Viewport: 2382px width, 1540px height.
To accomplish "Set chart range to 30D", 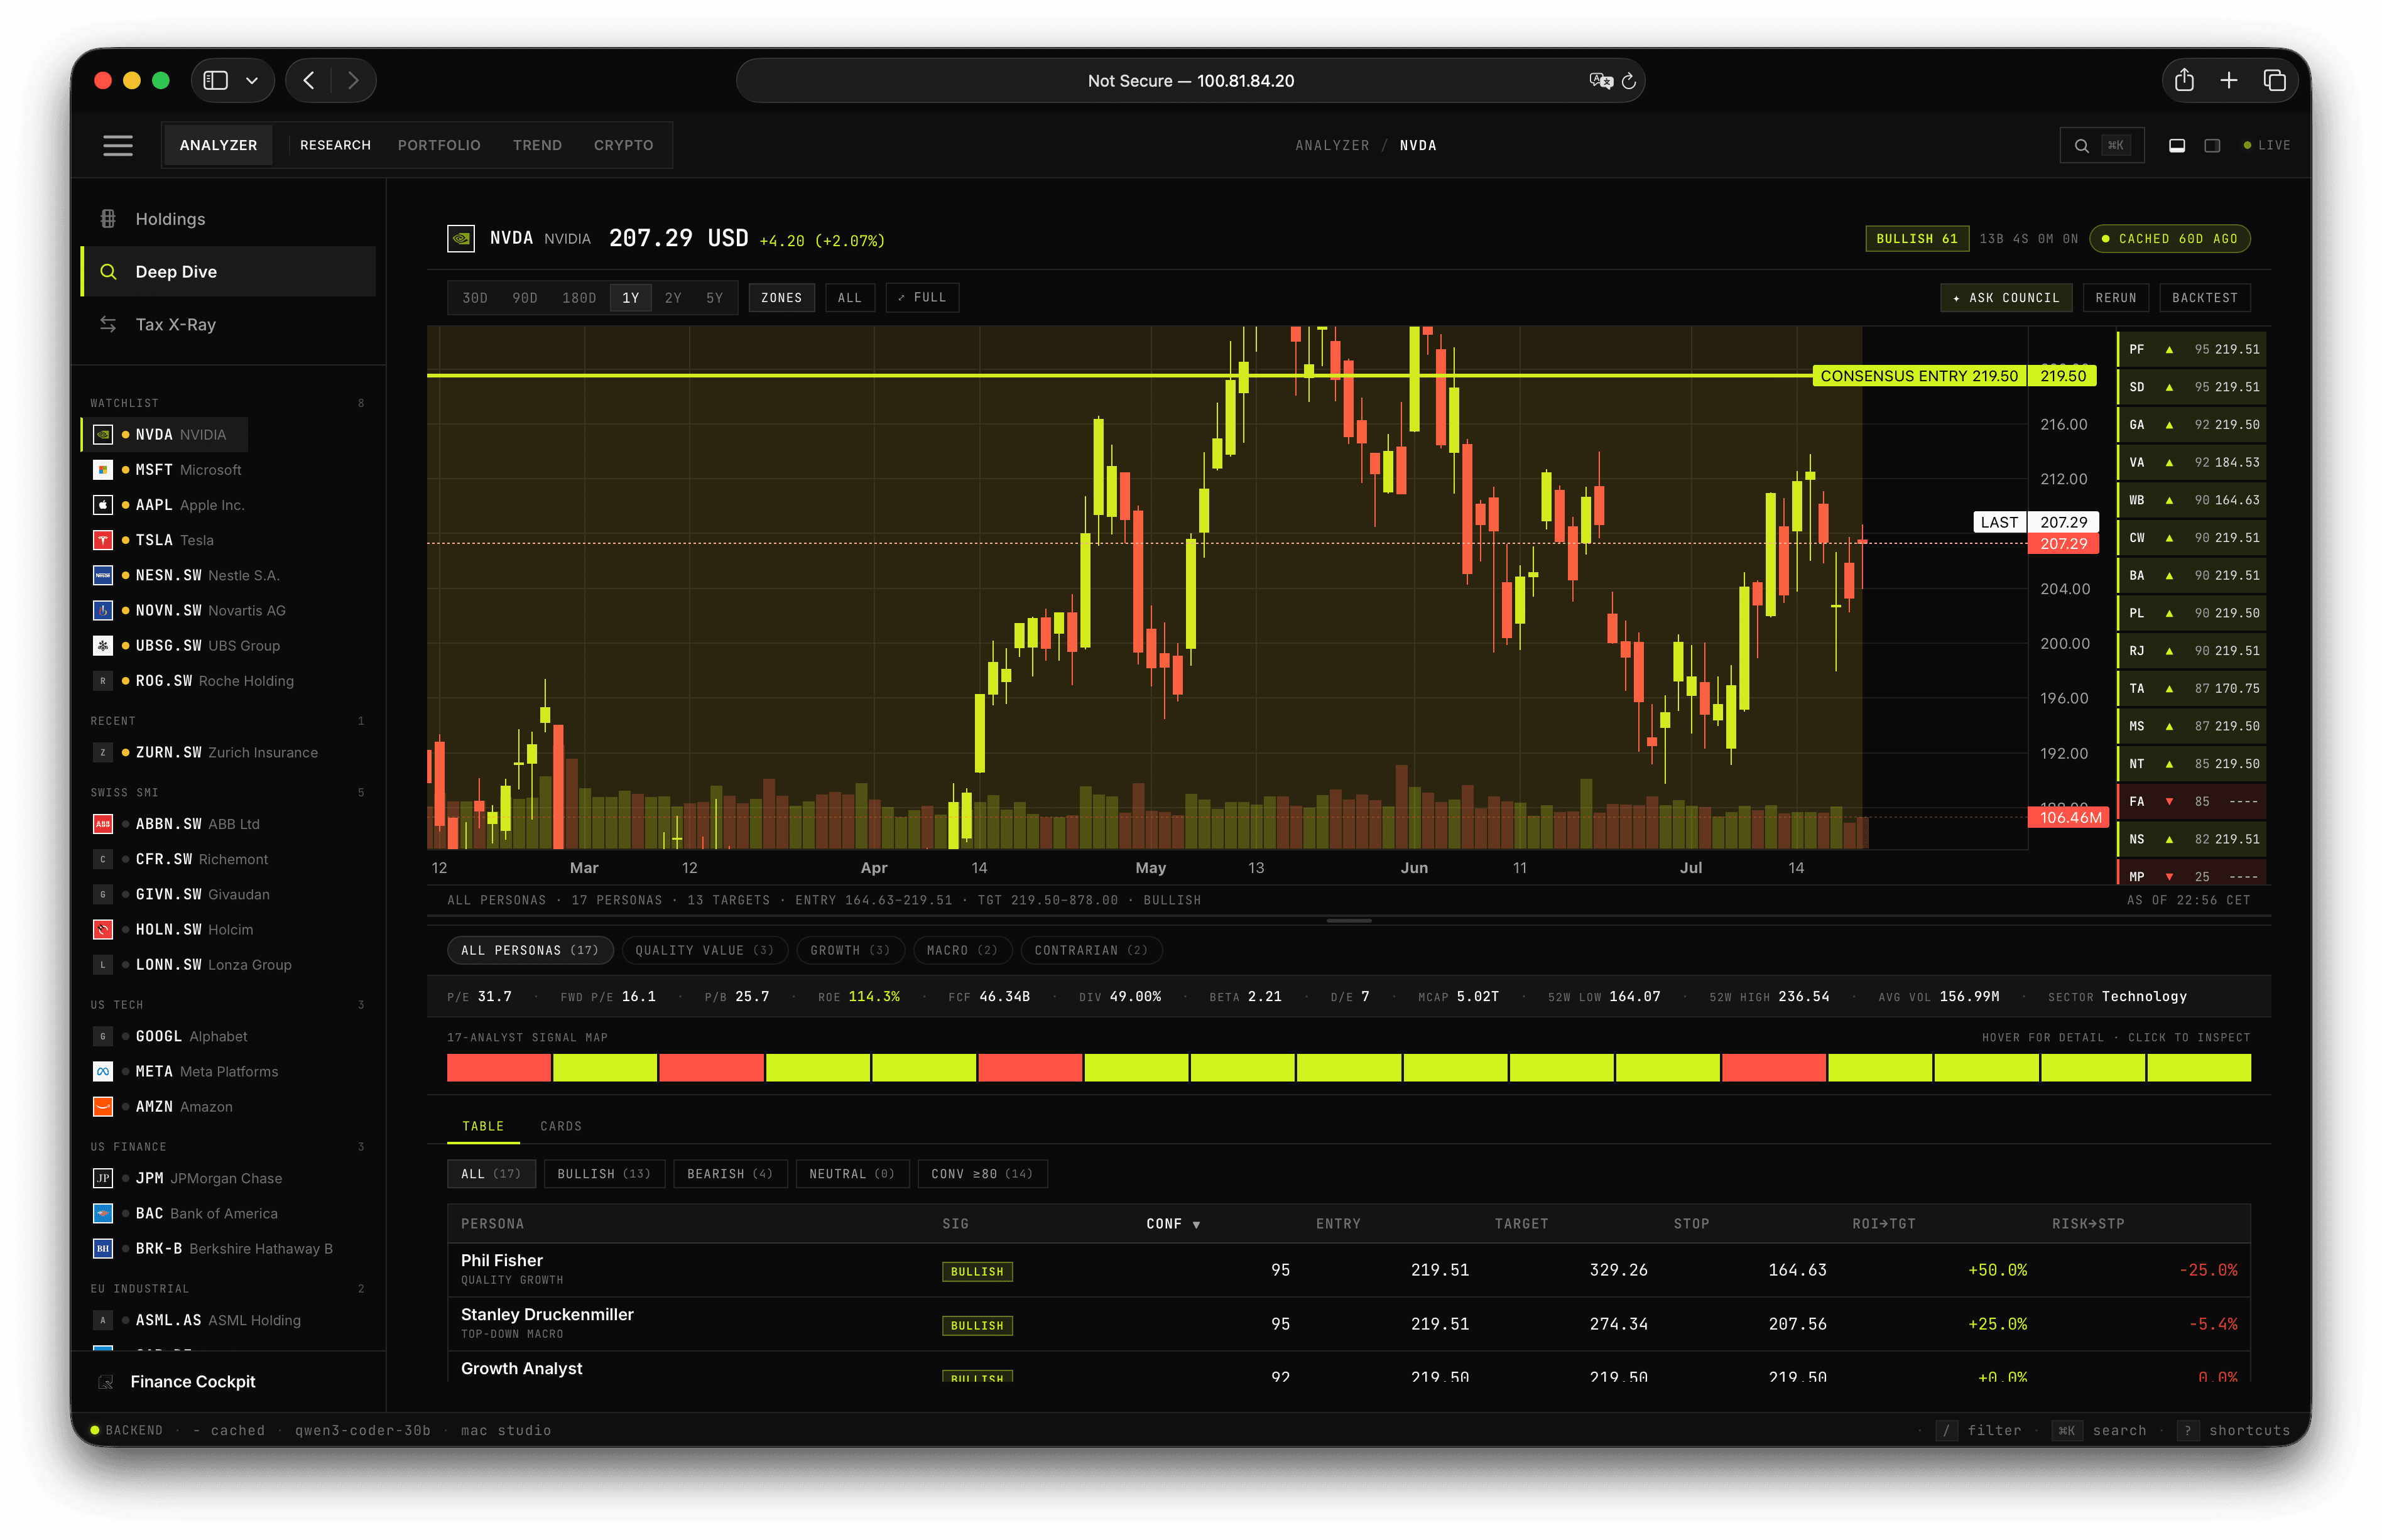I will (x=475, y=298).
